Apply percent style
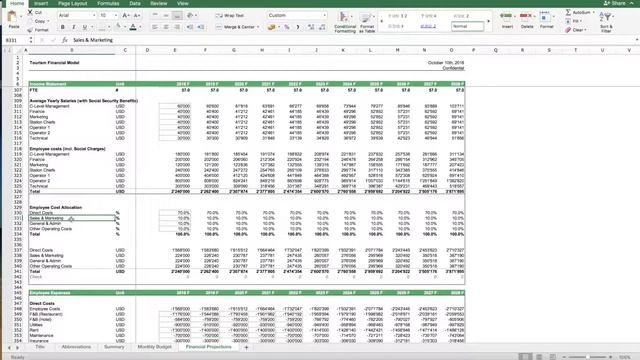The width and height of the screenshot is (640, 360). (x=287, y=27)
